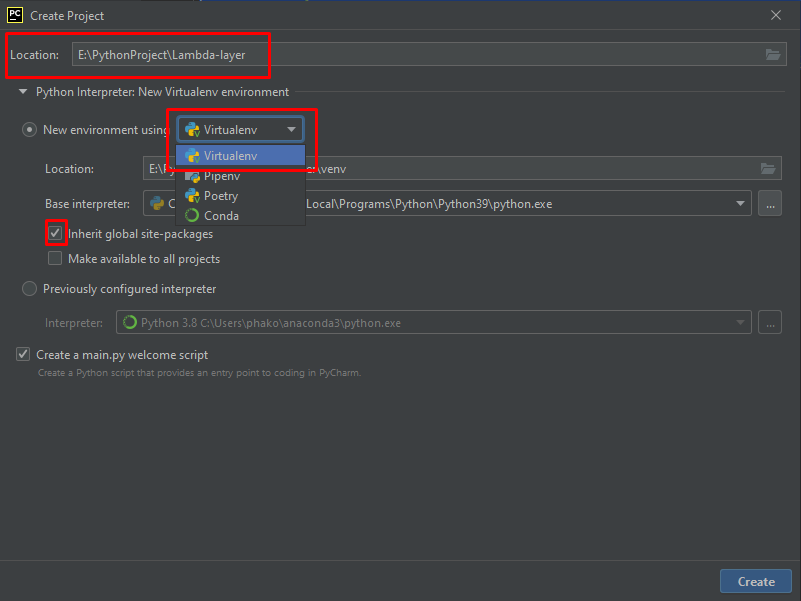Expand the previously configured Interpreter dropdown
The width and height of the screenshot is (801, 601).
pyautogui.click(x=740, y=323)
